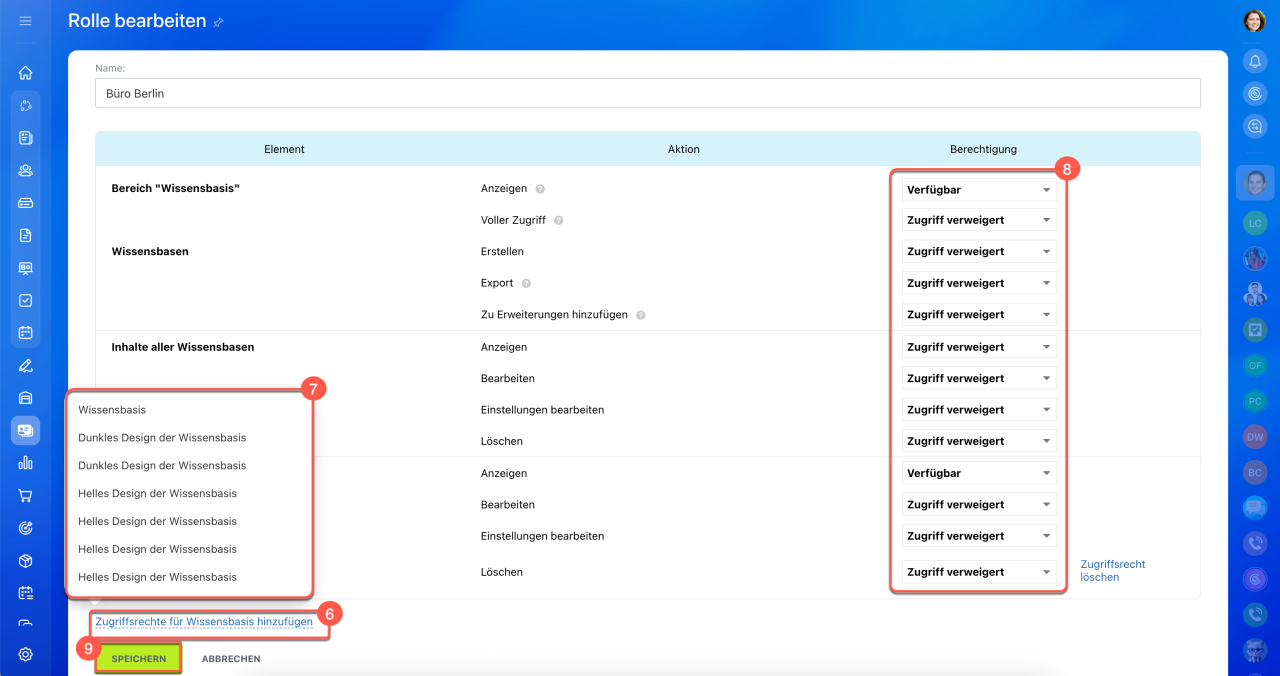Click the Wissensbasen row label
This screenshot has height=676, width=1280.
pyautogui.click(x=150, y=252)
